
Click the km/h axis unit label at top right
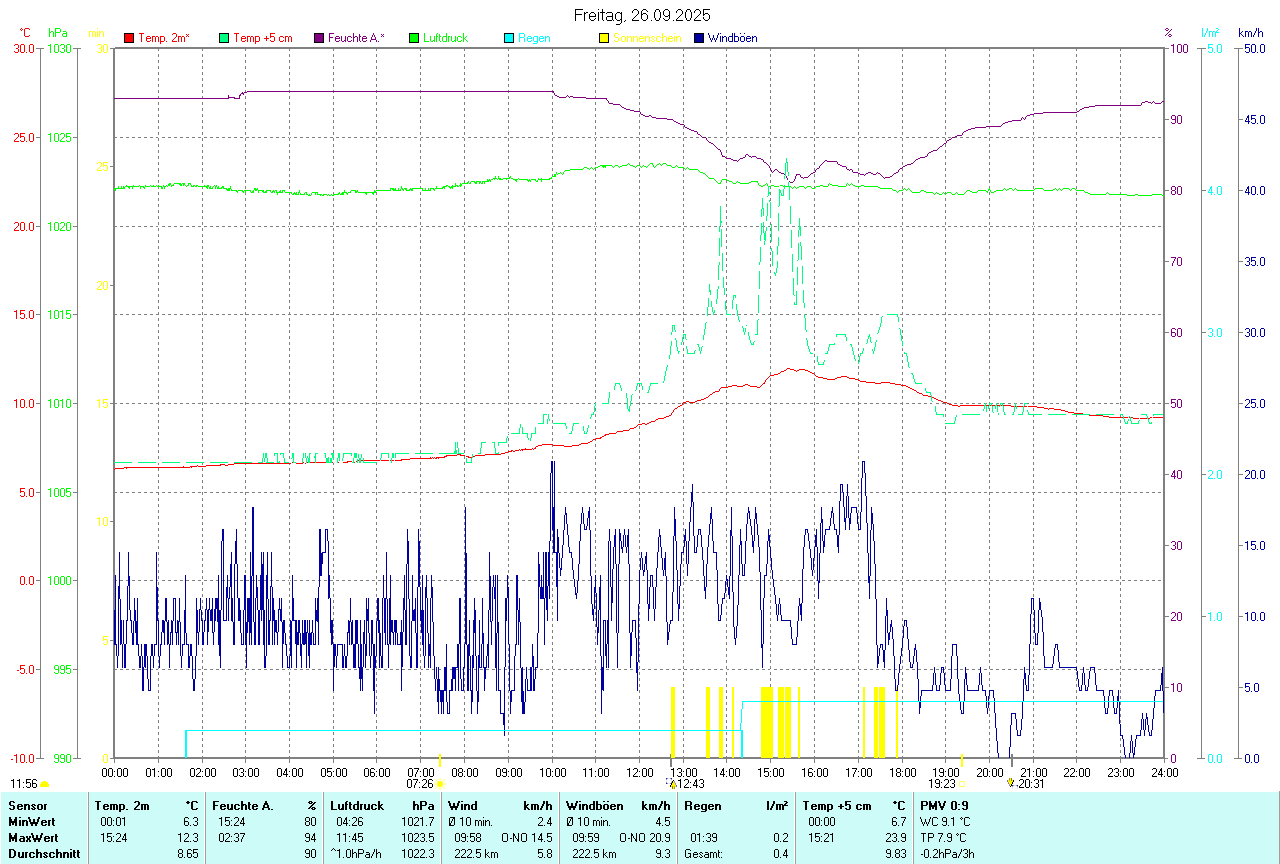(1250, 33)
